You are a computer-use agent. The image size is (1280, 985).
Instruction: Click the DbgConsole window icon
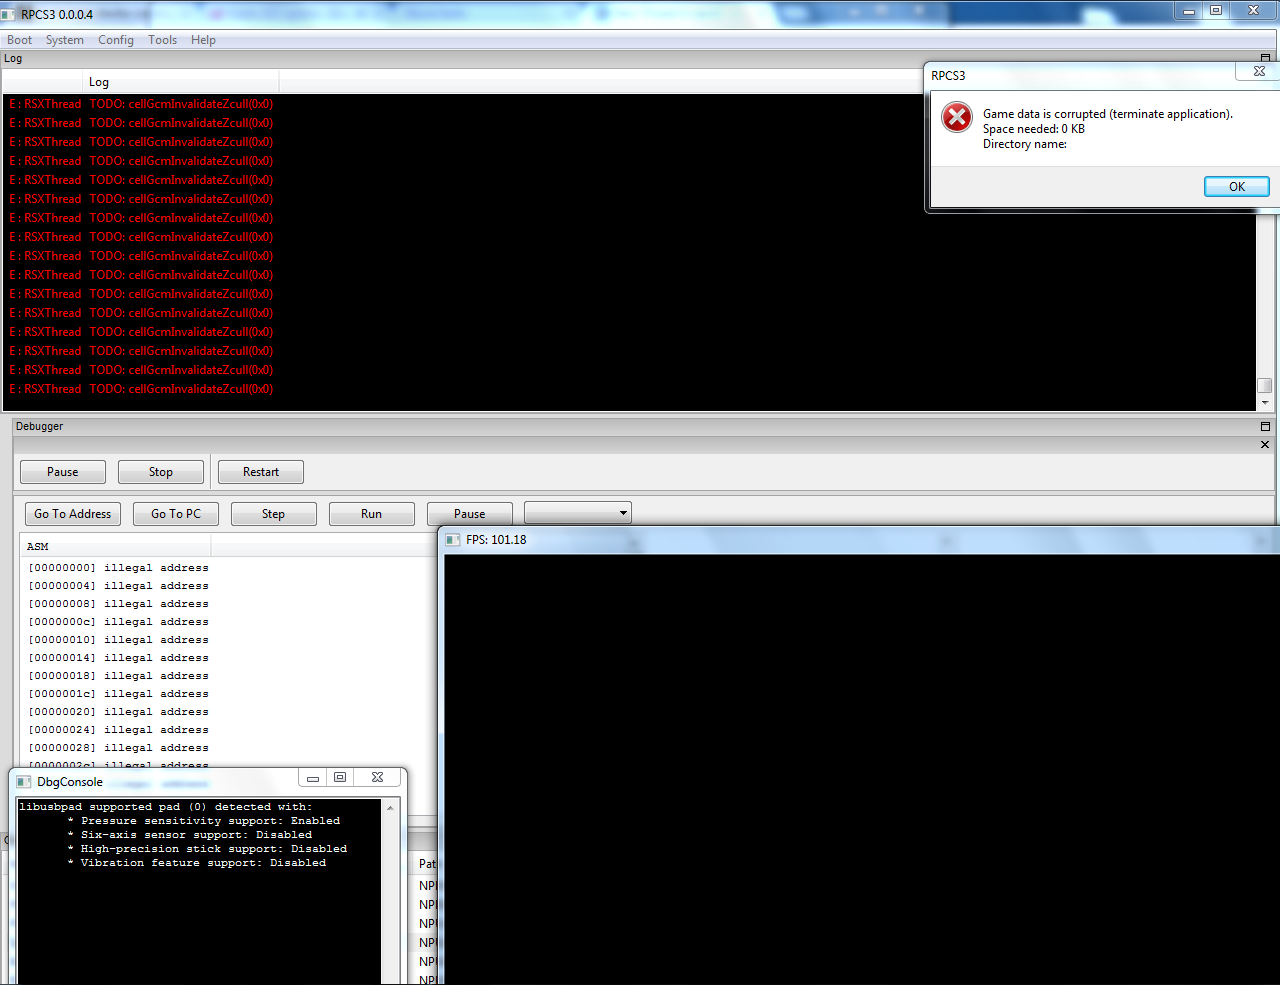(24, 781)
